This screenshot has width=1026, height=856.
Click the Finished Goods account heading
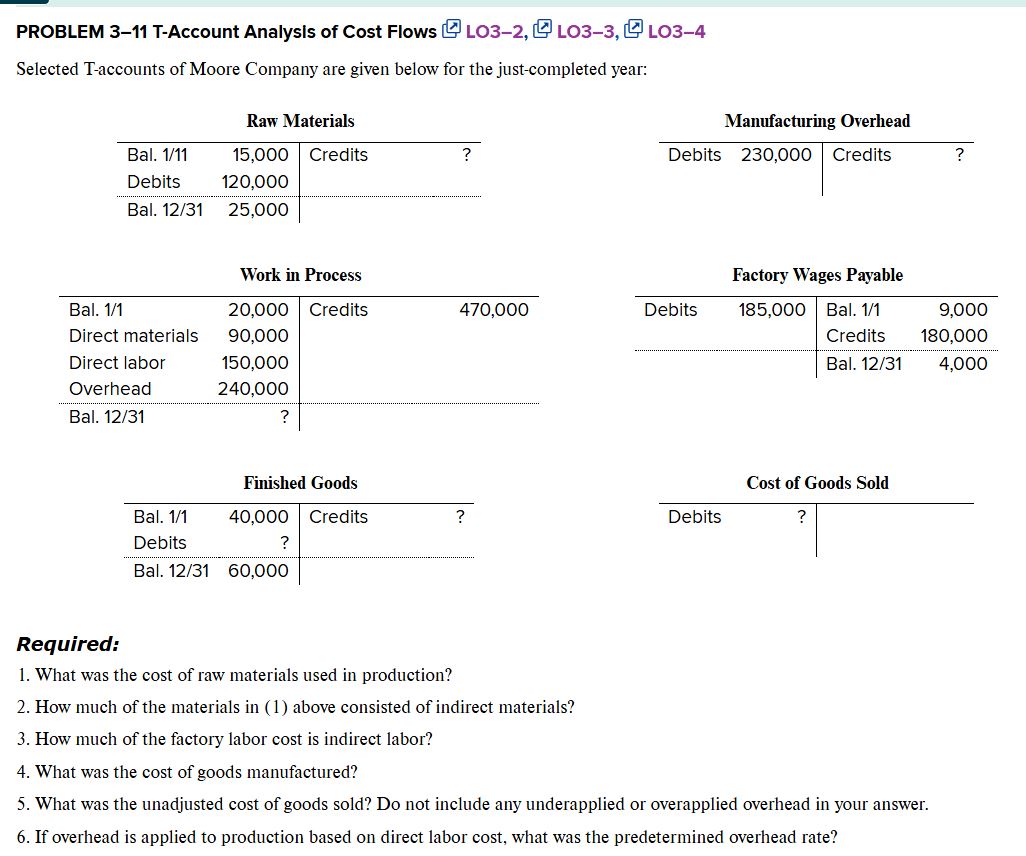(300, 483)
